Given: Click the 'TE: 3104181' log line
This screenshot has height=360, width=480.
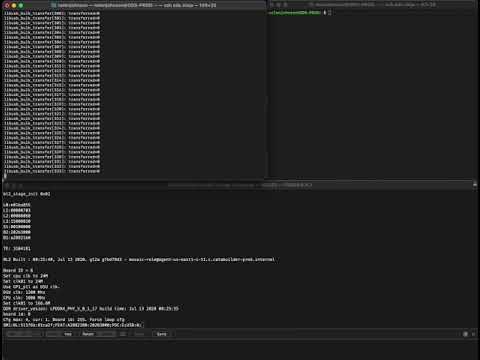Looking at the screenshot, I should click(x=17, y=248).
